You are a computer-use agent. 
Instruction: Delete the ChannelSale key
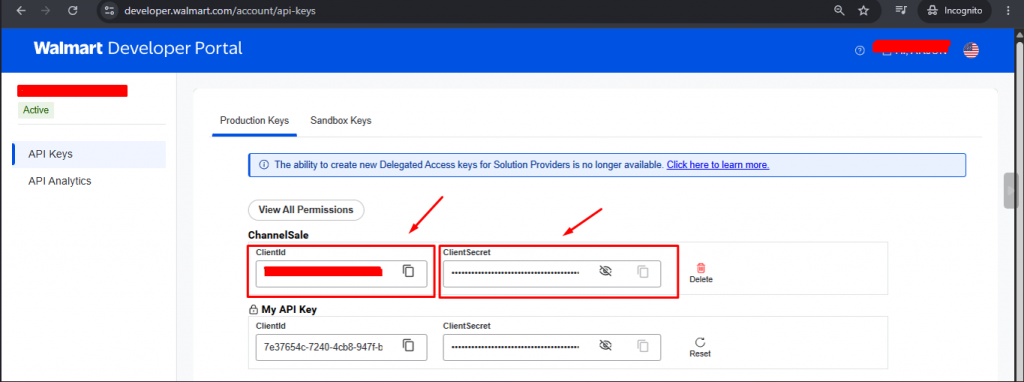(x=701, y=273)
